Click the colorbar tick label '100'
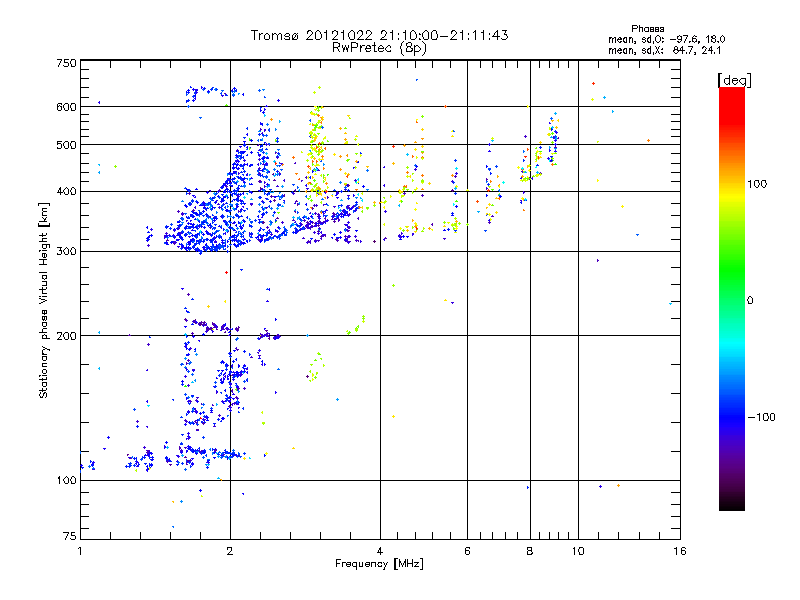 pyautogui.click(x=757, y=184)
